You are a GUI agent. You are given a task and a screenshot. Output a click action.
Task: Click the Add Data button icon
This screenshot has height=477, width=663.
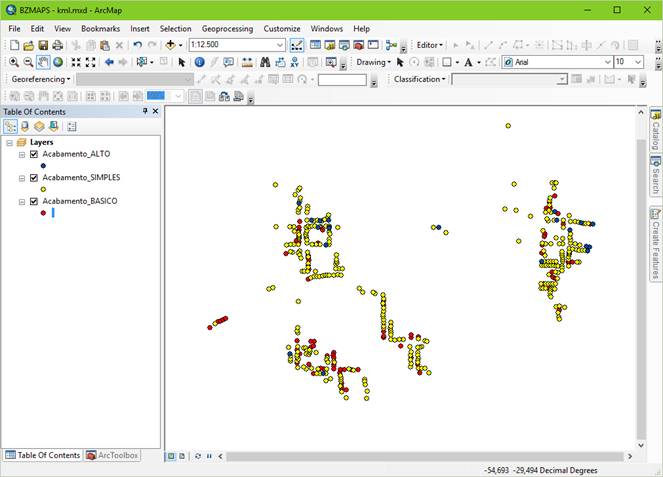(x=171, y=45)
